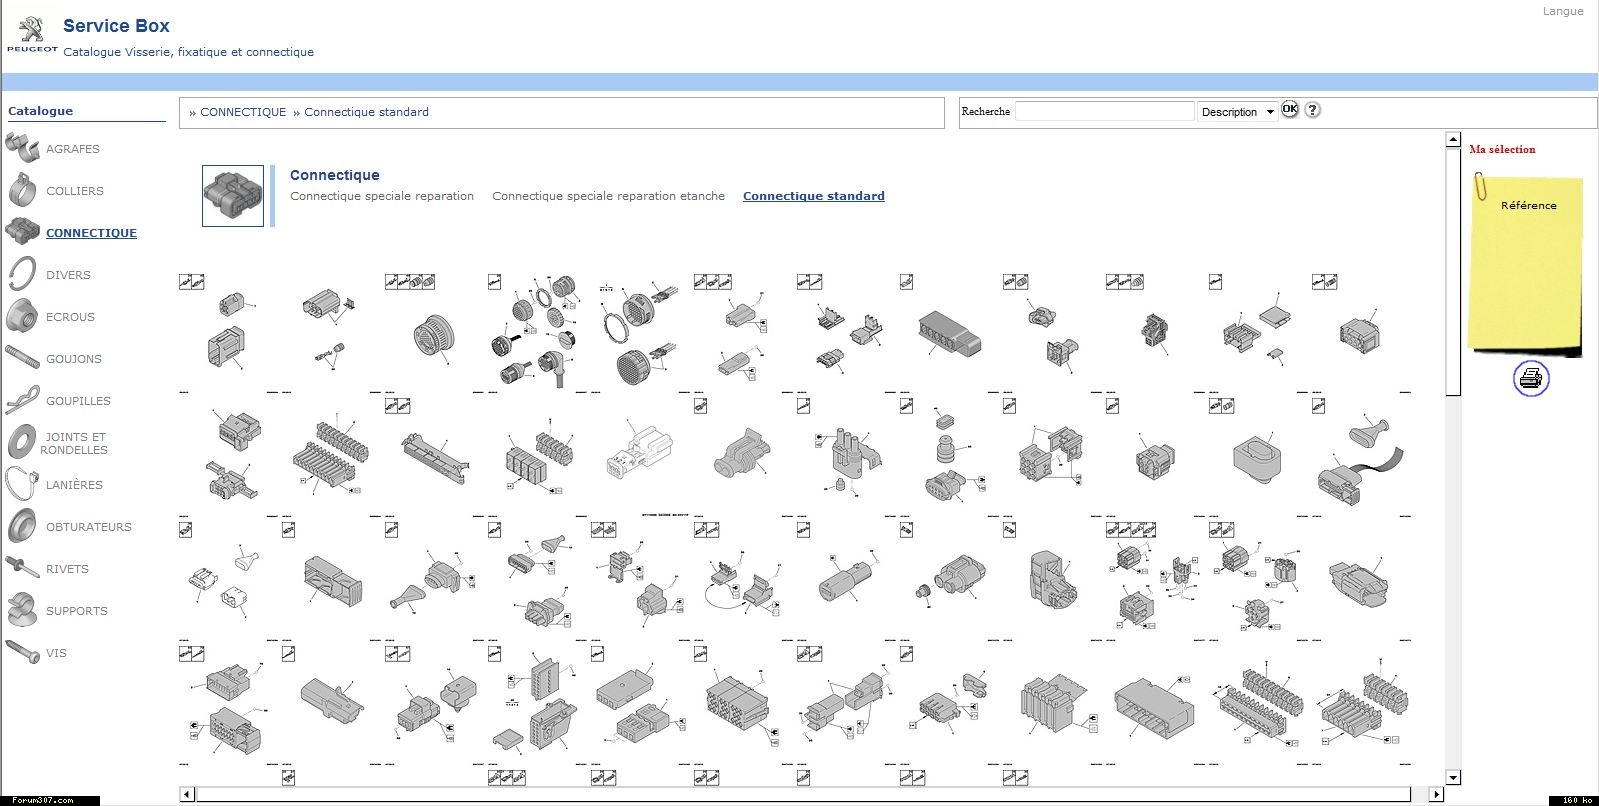
Task: Open the COLLIERS clamp category icon
Action: 22,190
